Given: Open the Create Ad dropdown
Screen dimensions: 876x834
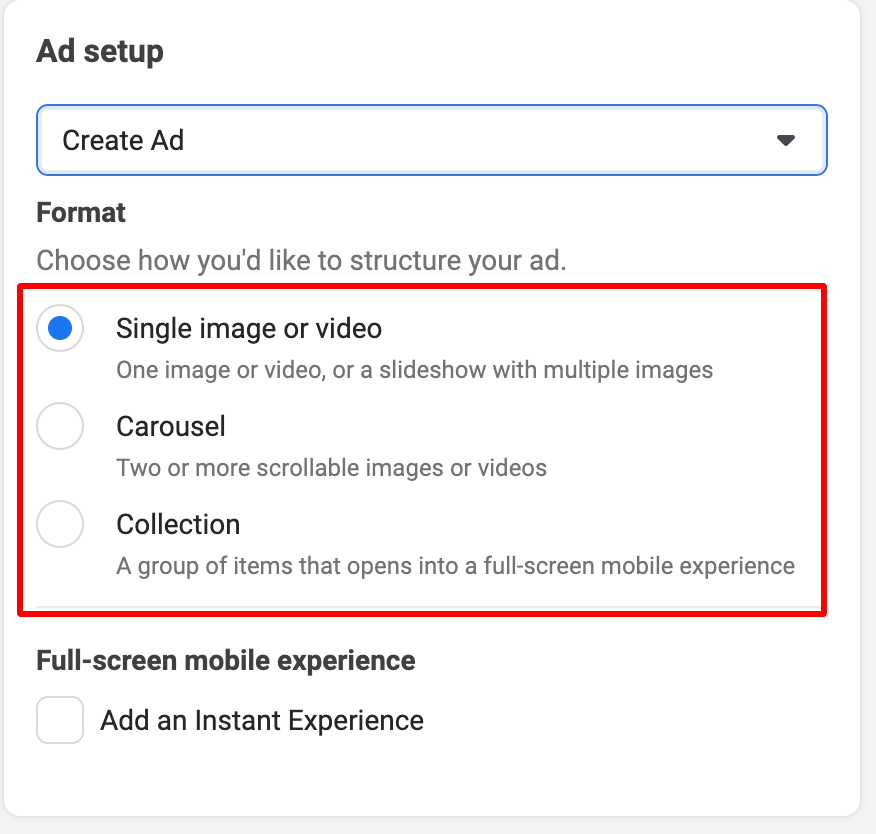Looking at the screenshot, I should [x=431, y=140].
